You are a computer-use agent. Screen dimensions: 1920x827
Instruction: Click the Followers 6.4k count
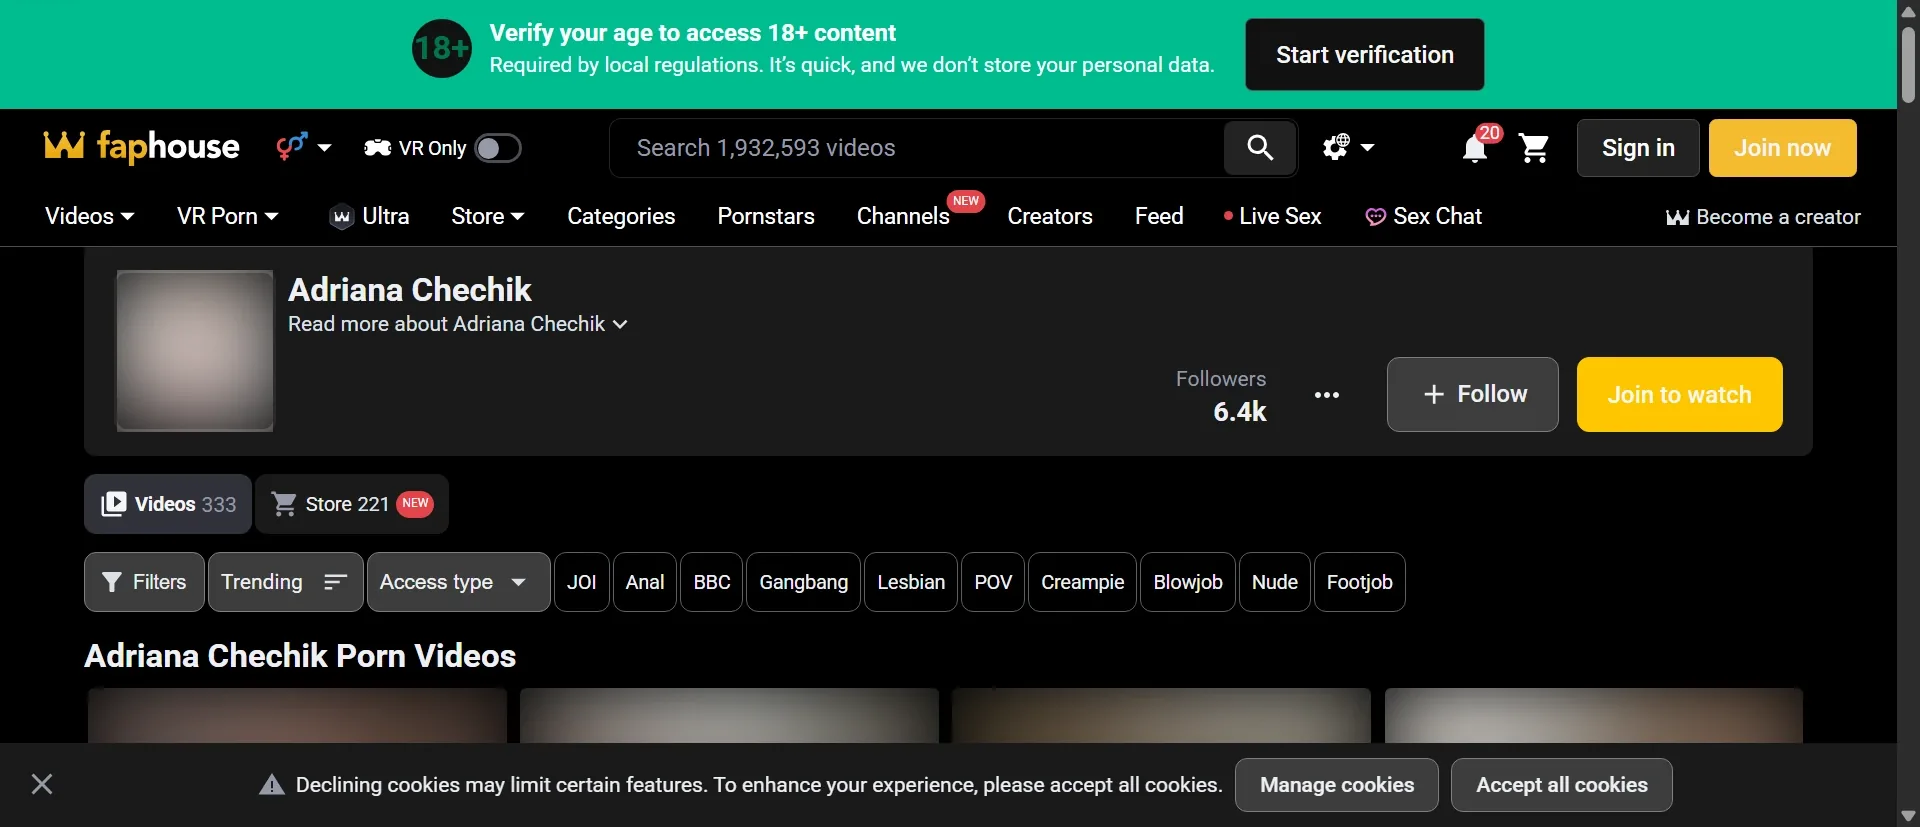click(x=1221, y=396)
